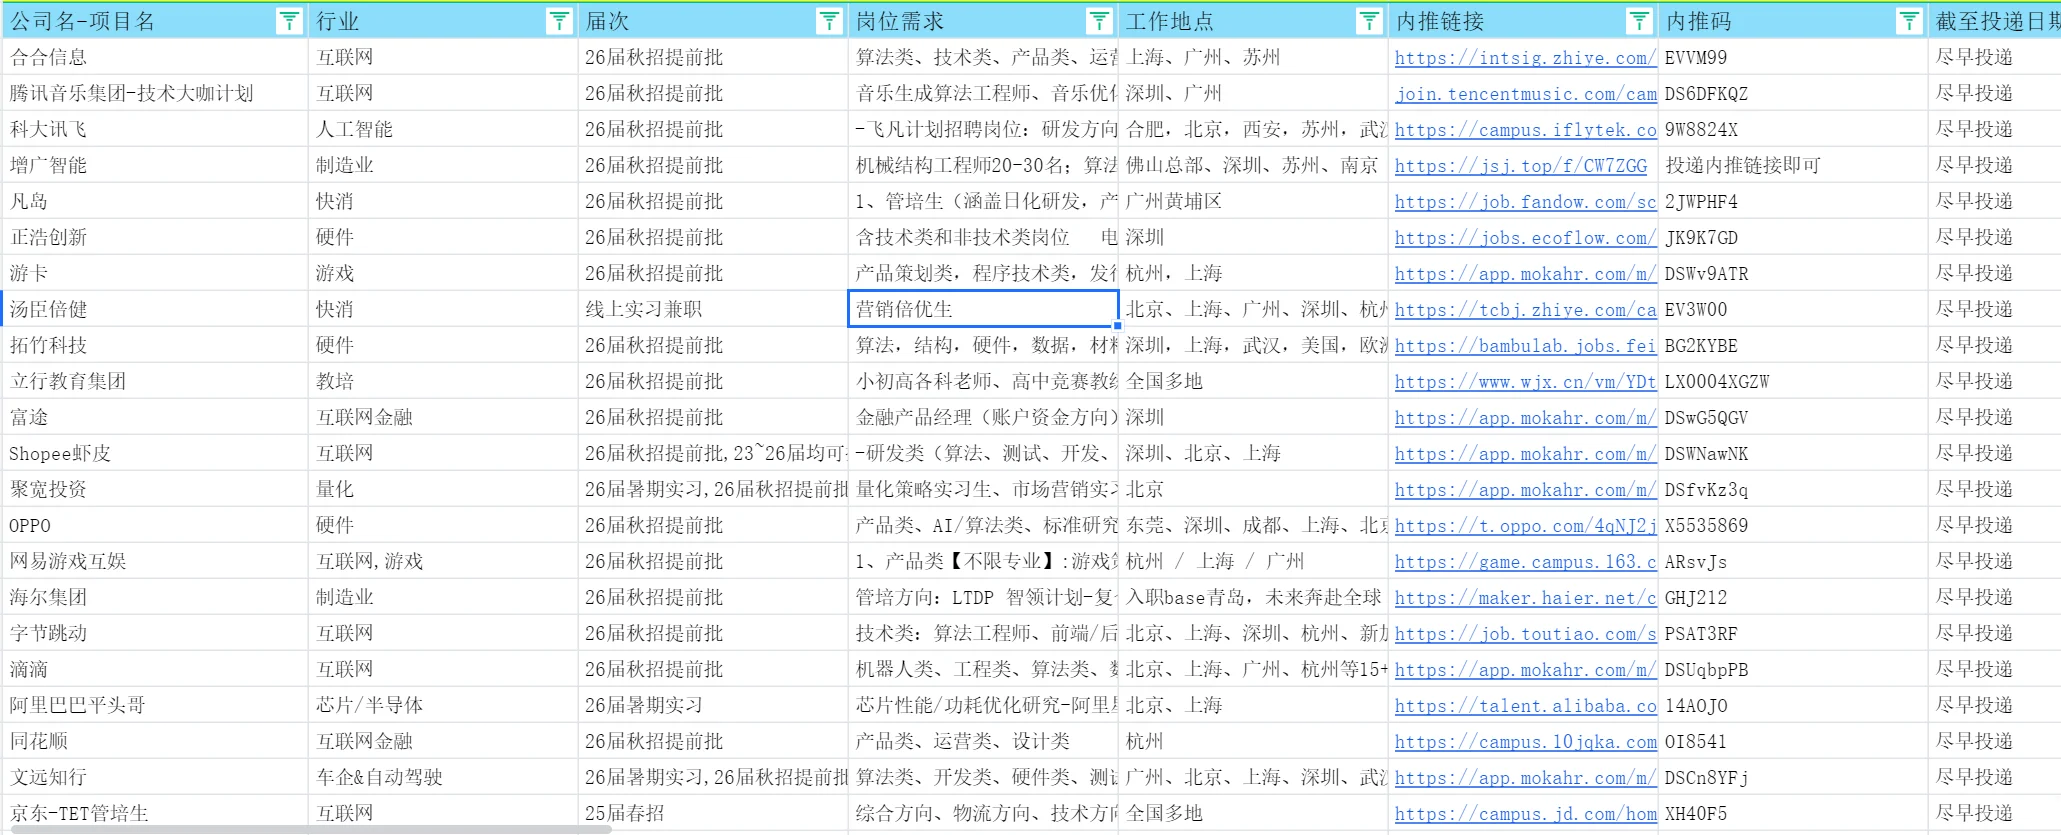Select the 教培 industry cell

443,382
